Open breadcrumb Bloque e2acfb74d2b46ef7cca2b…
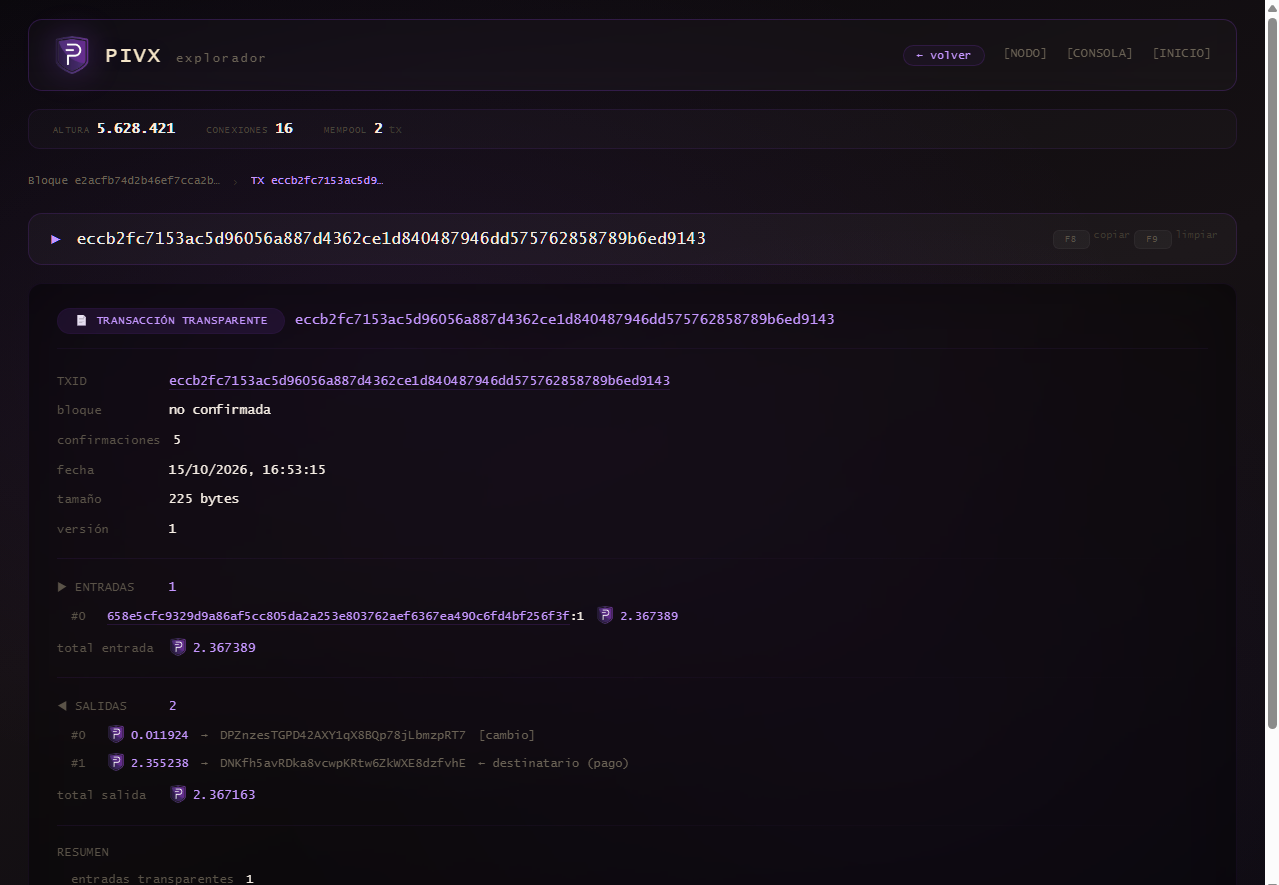The height and width of the screenshot is (885, 1279). (x=124, y=181)
